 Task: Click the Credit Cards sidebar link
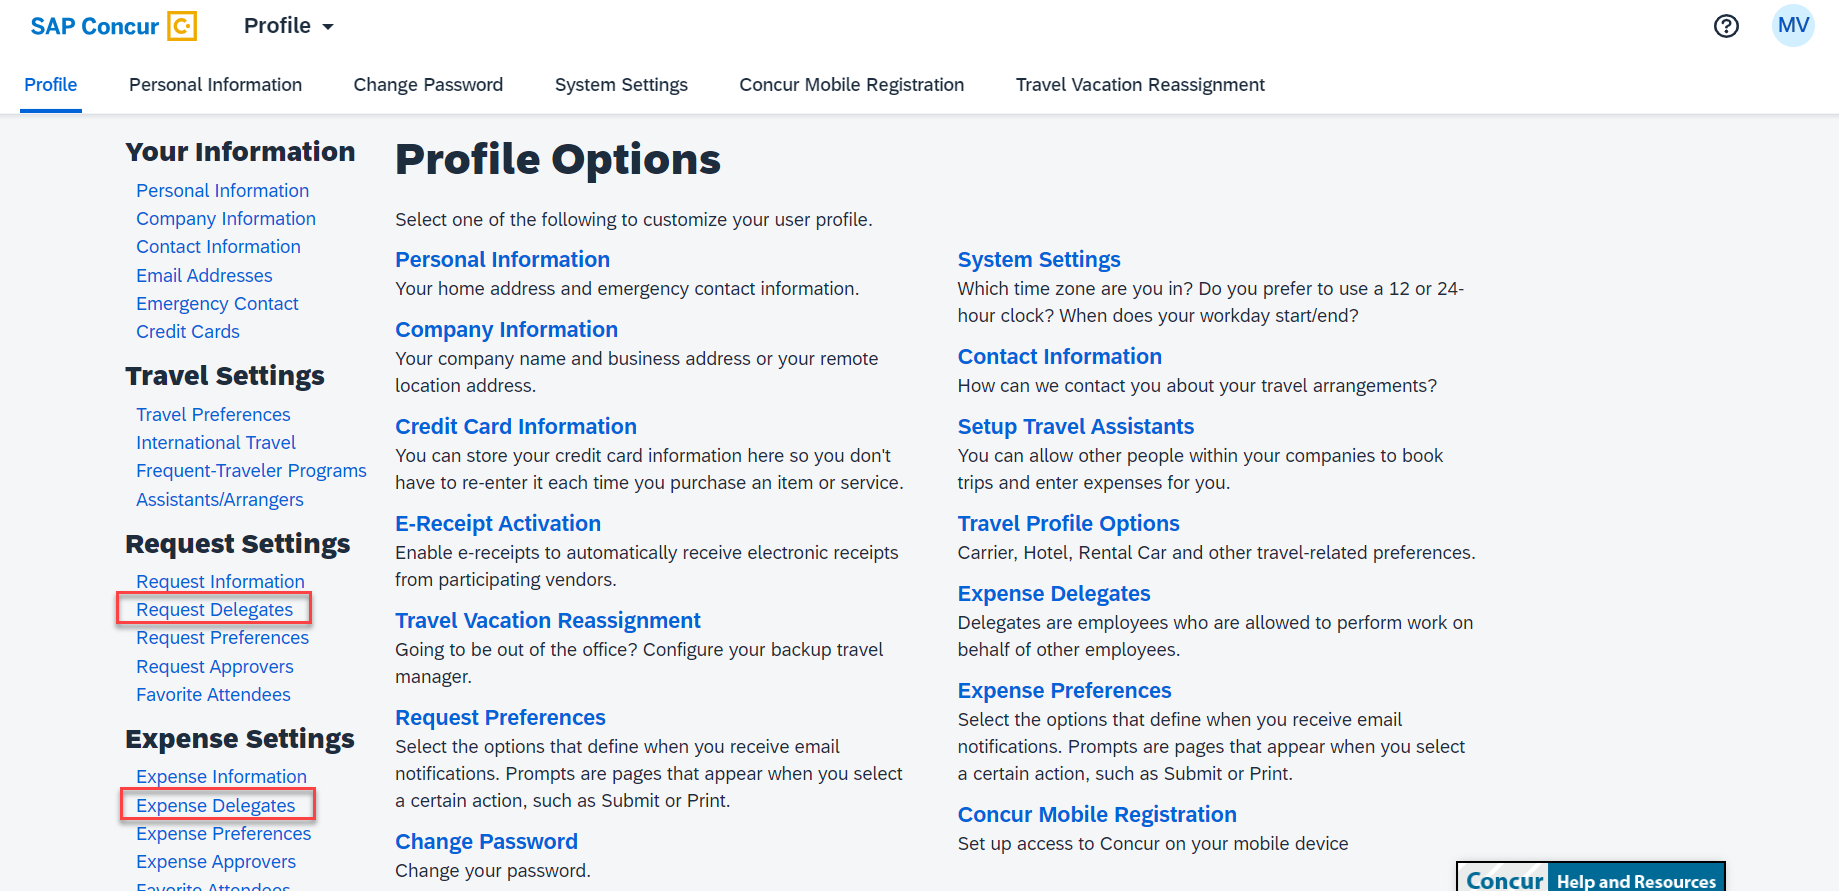[188, 331]
